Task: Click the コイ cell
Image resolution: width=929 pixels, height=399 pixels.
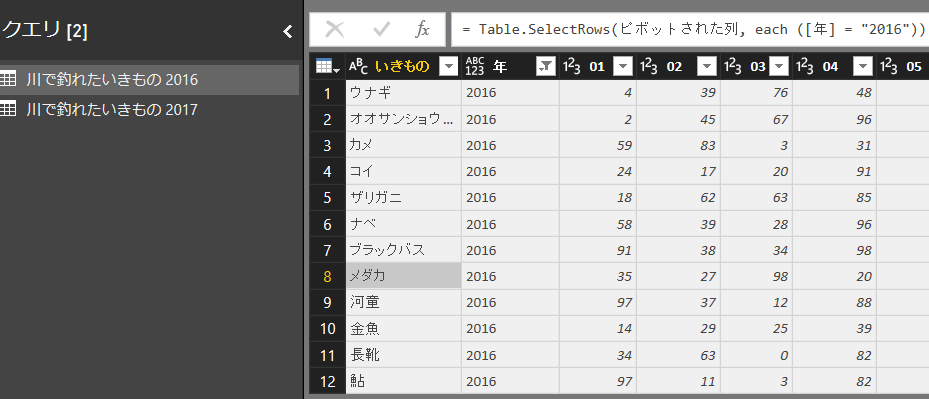Action: pos(403,171)
